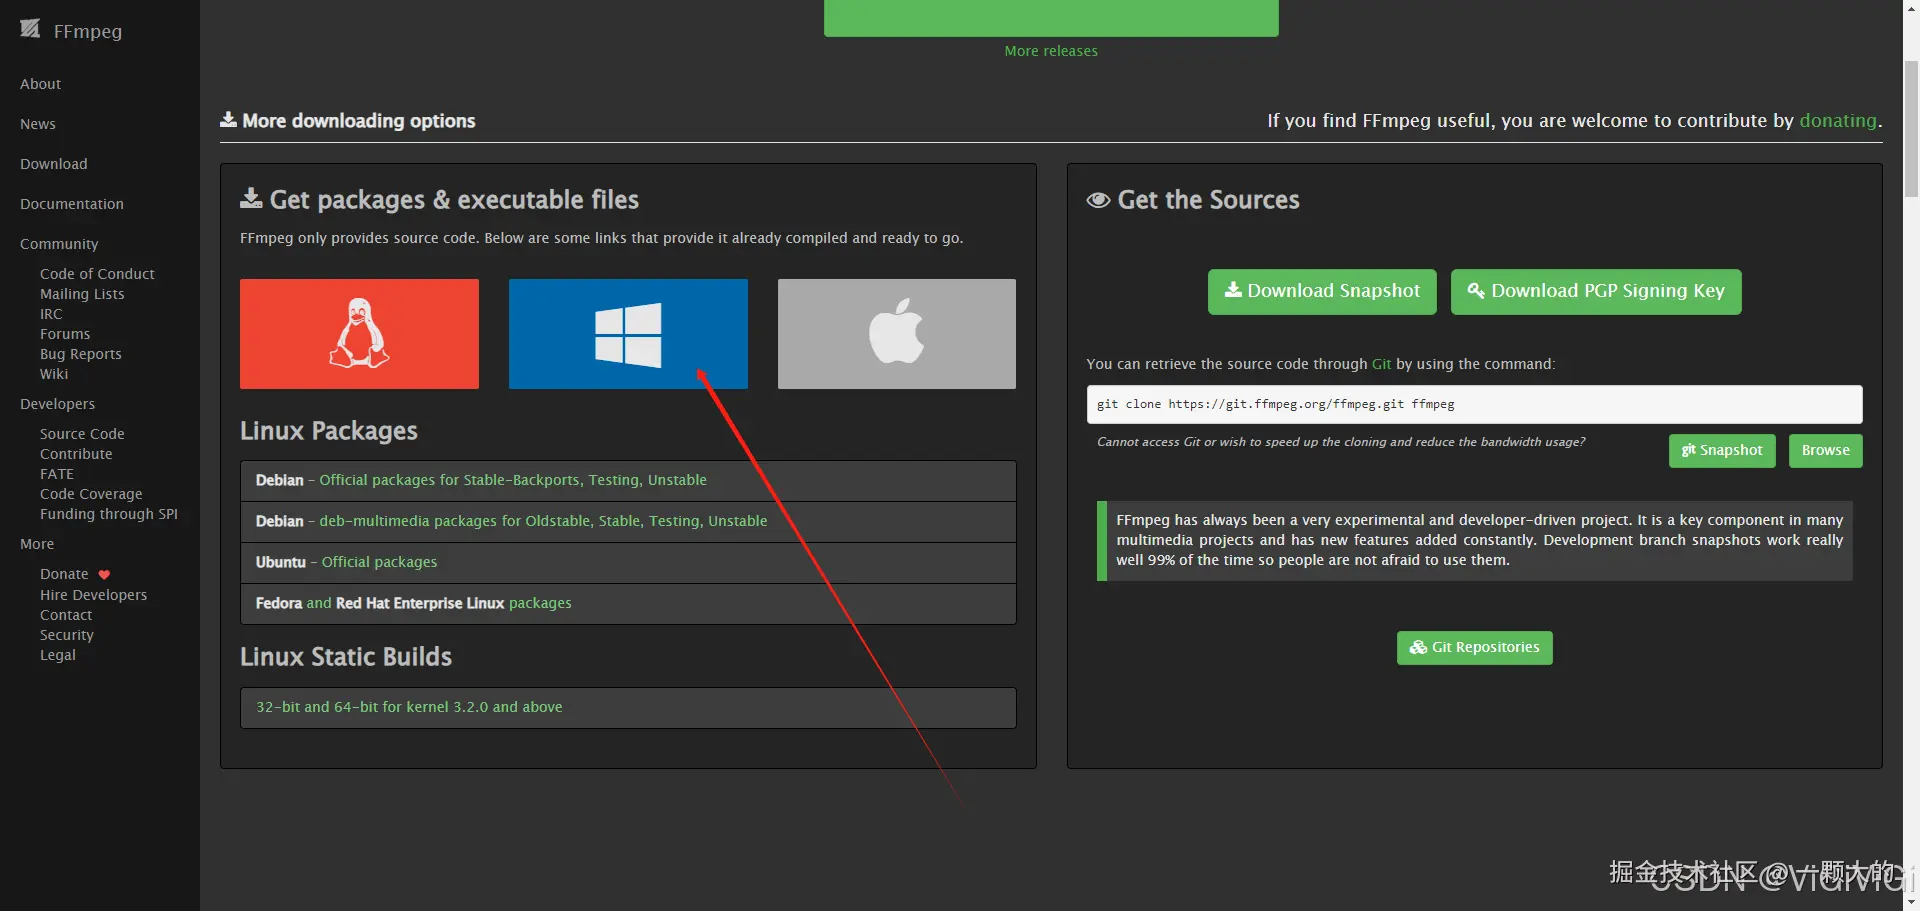Viewport: 1920px width, 911px height.
Task: Open Download section in sidebar
Action: click(54, 164)
